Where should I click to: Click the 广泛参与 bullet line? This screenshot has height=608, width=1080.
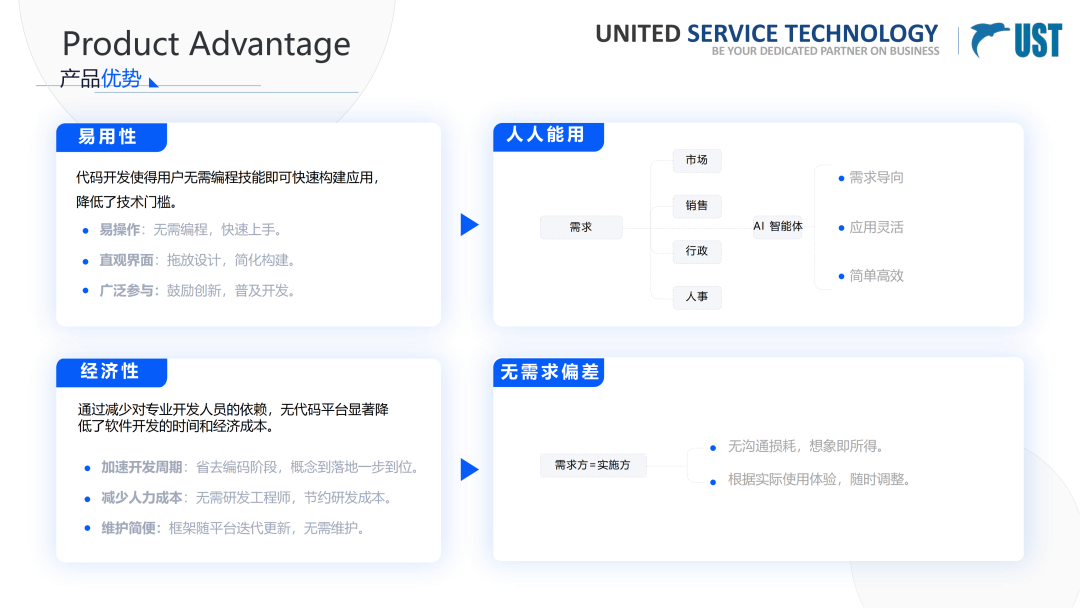tap(189, 291)
